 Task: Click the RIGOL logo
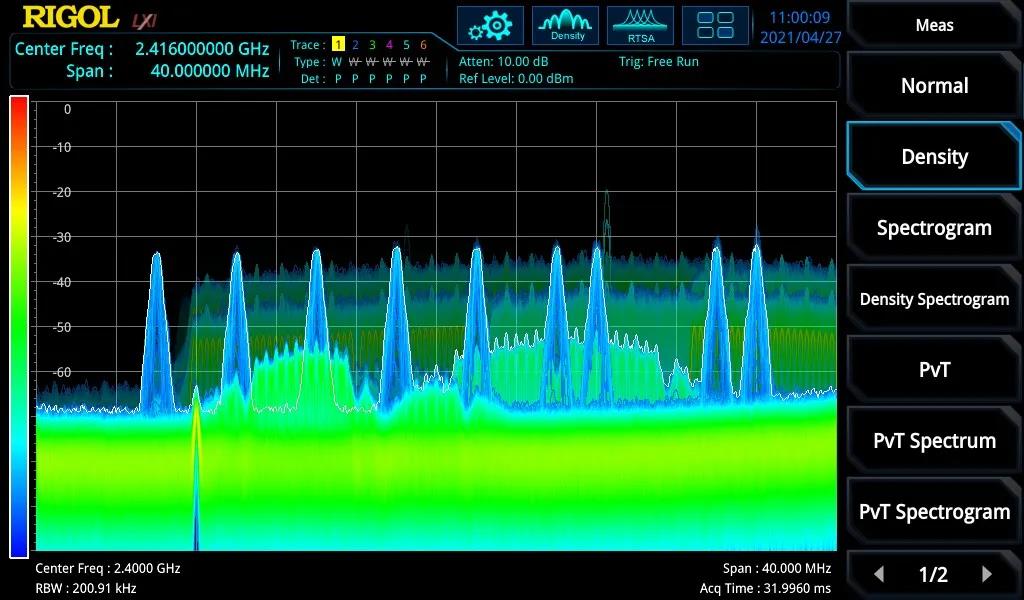click(68, 17)
